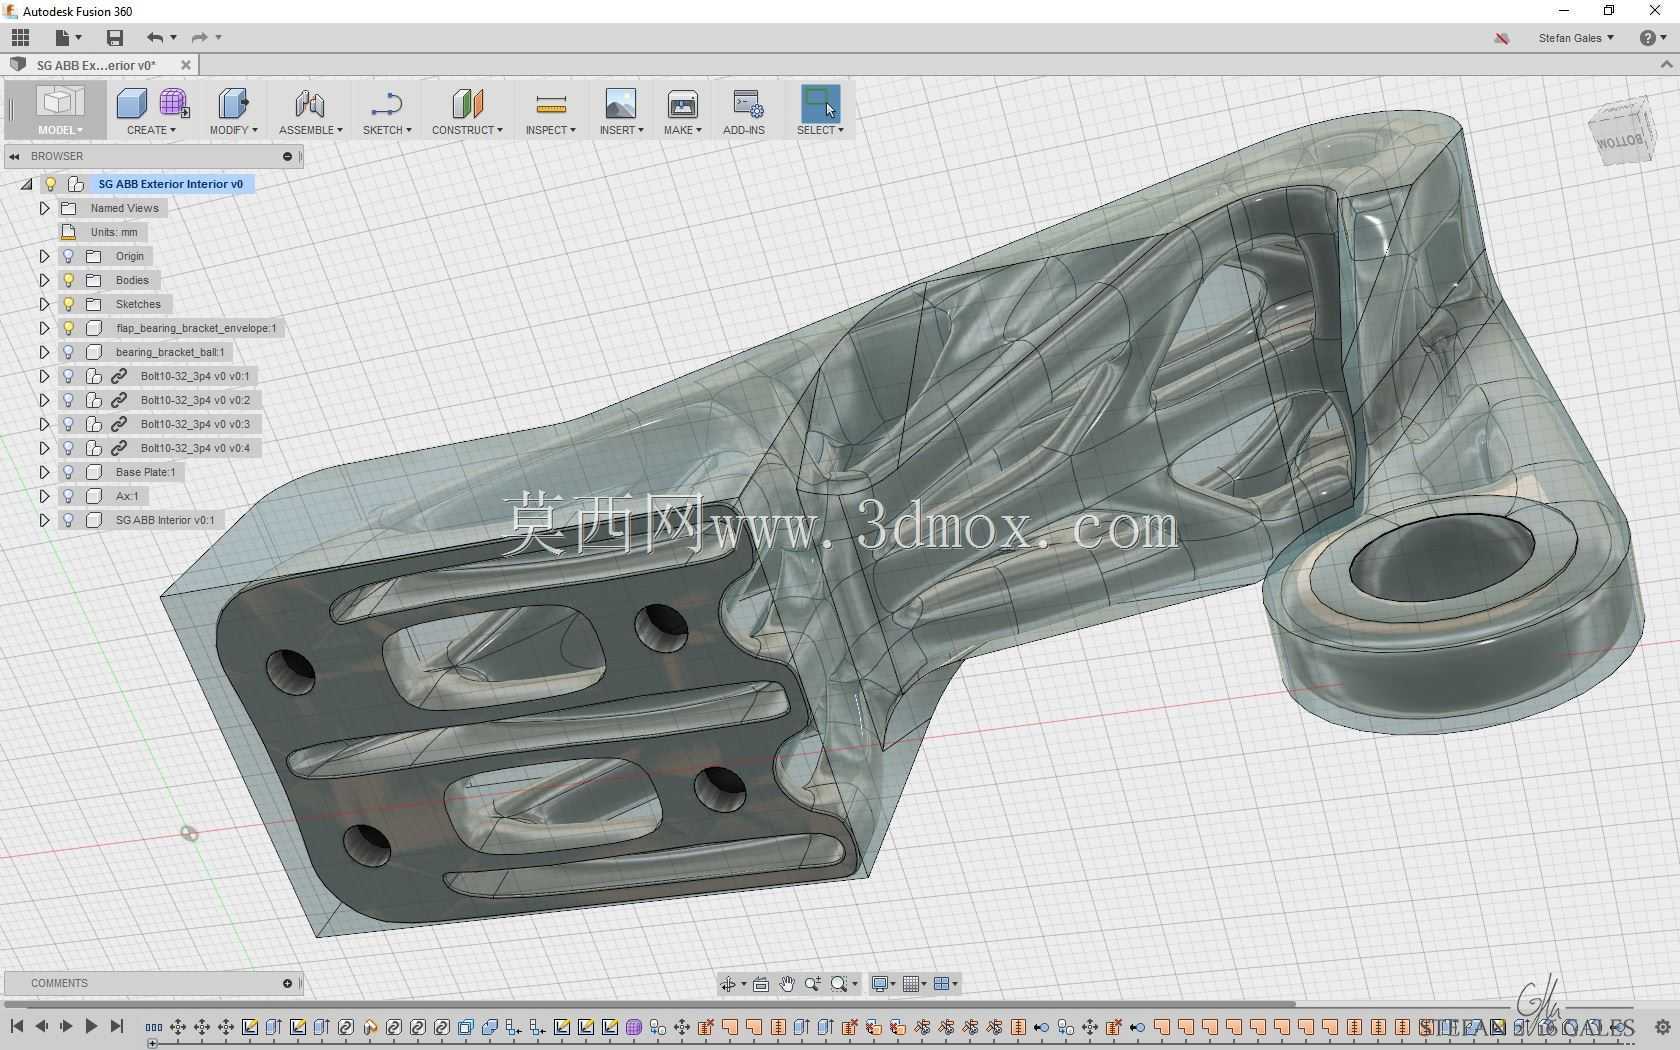This screenshot has width=1680, height=1050.
Task: Open the SKETCH menu
Action: coord(387,130)
